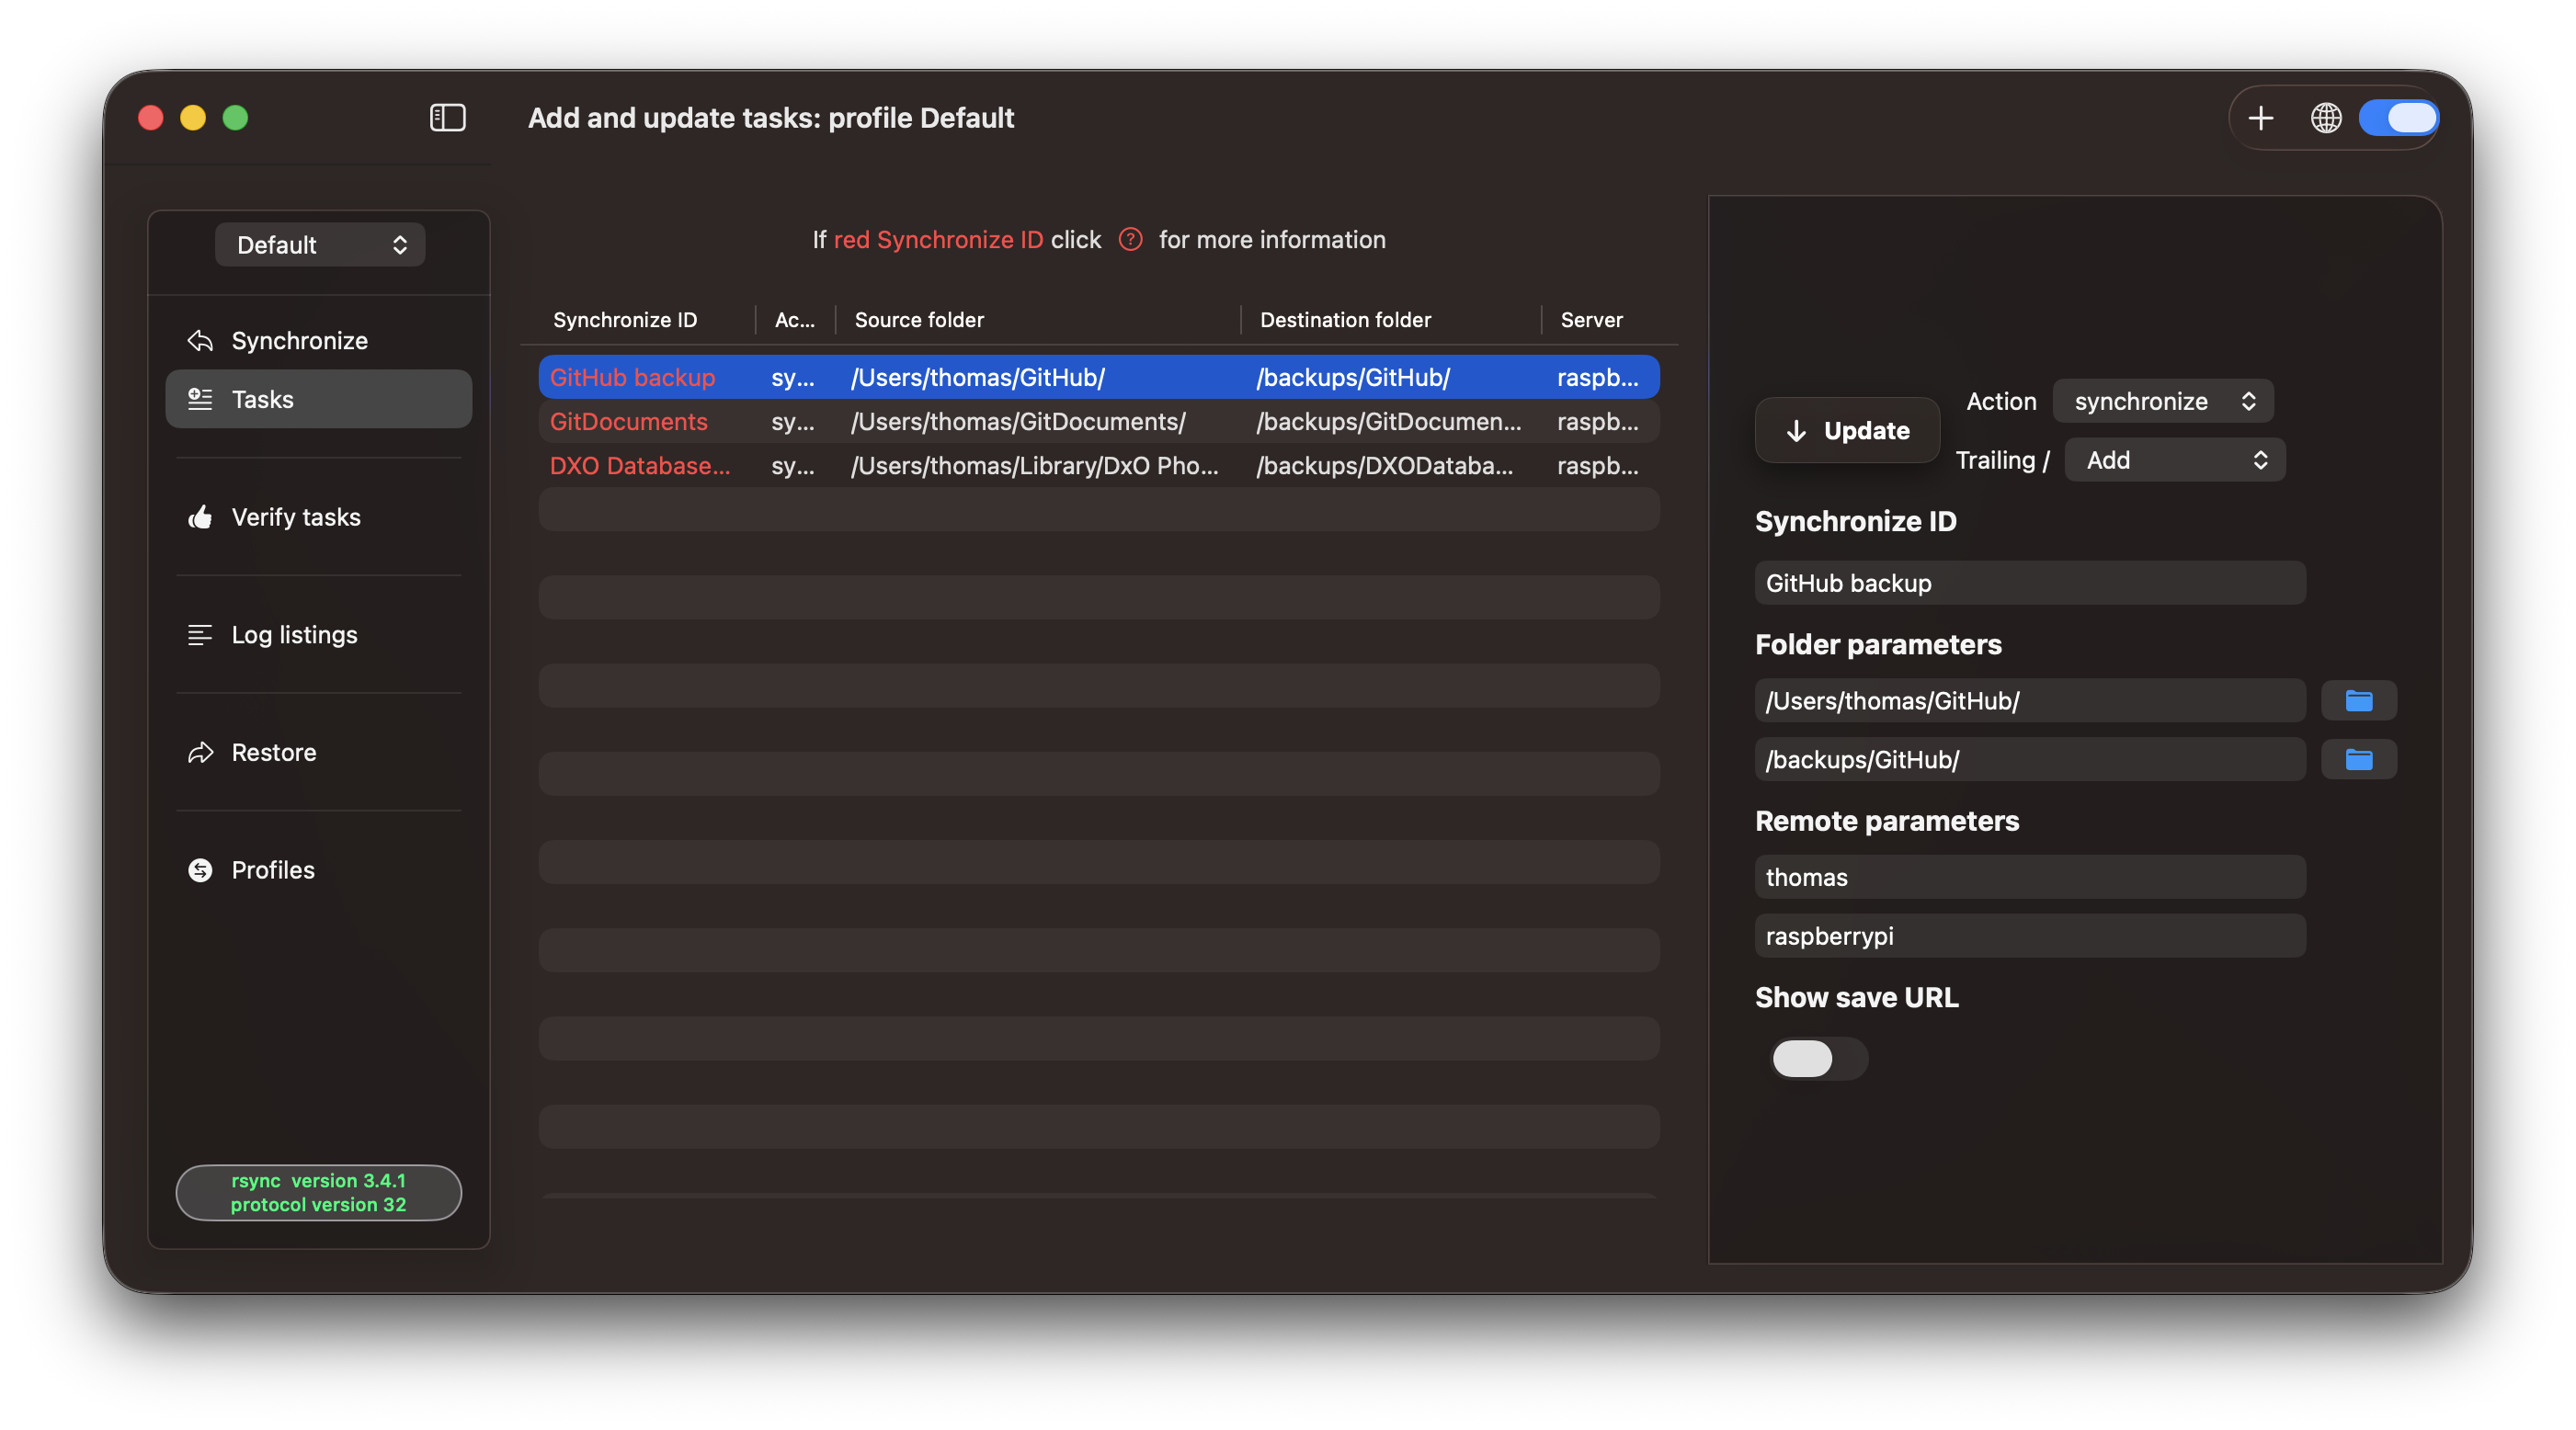Click the plus add task icon
The height and width of the screenshot is (1430, 2576).
click(2260, 118)
